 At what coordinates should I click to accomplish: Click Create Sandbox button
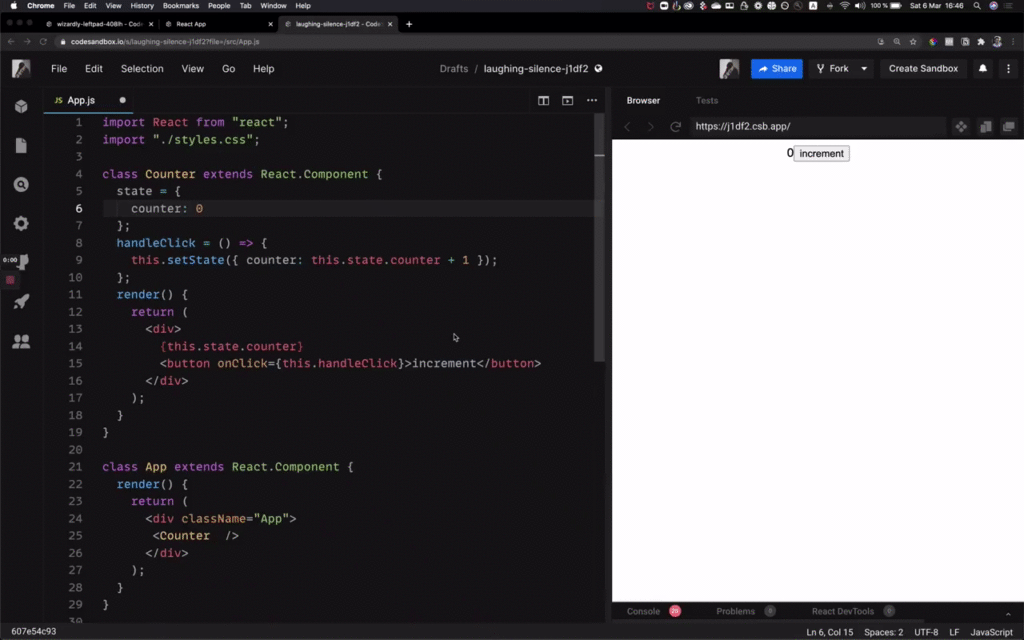point(923,69)
